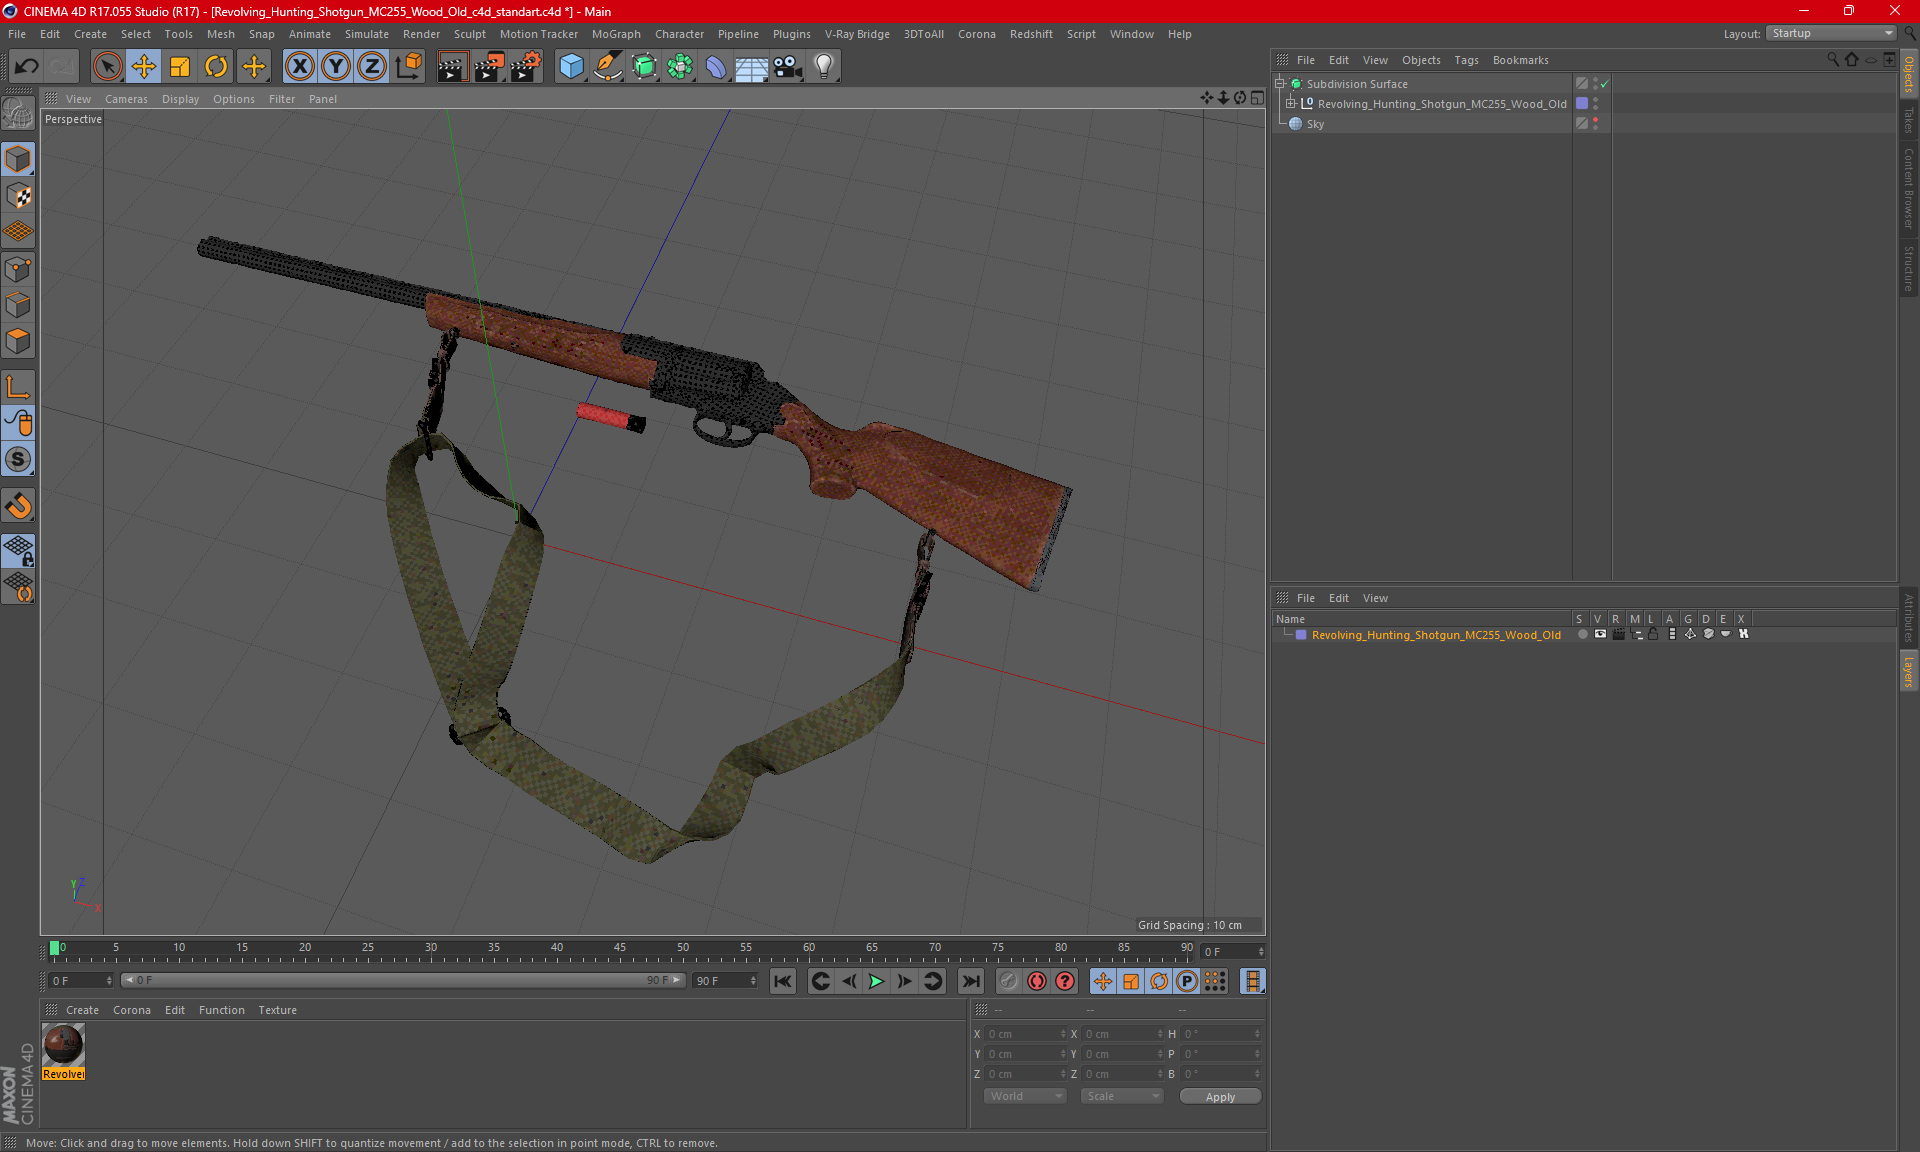
Task: Click Record Active Objects button
Action: click(x=1008, y=981)
